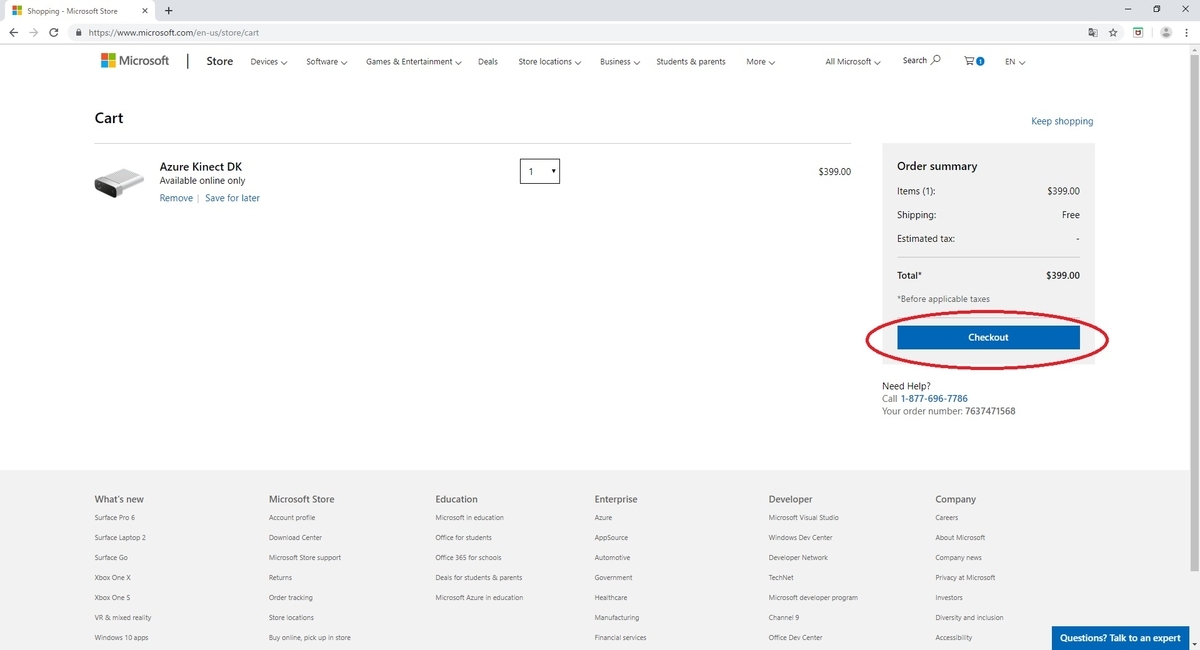
Task: Open Deals for students & parents link
Action: pyautogui.click(x=479, y=578)
